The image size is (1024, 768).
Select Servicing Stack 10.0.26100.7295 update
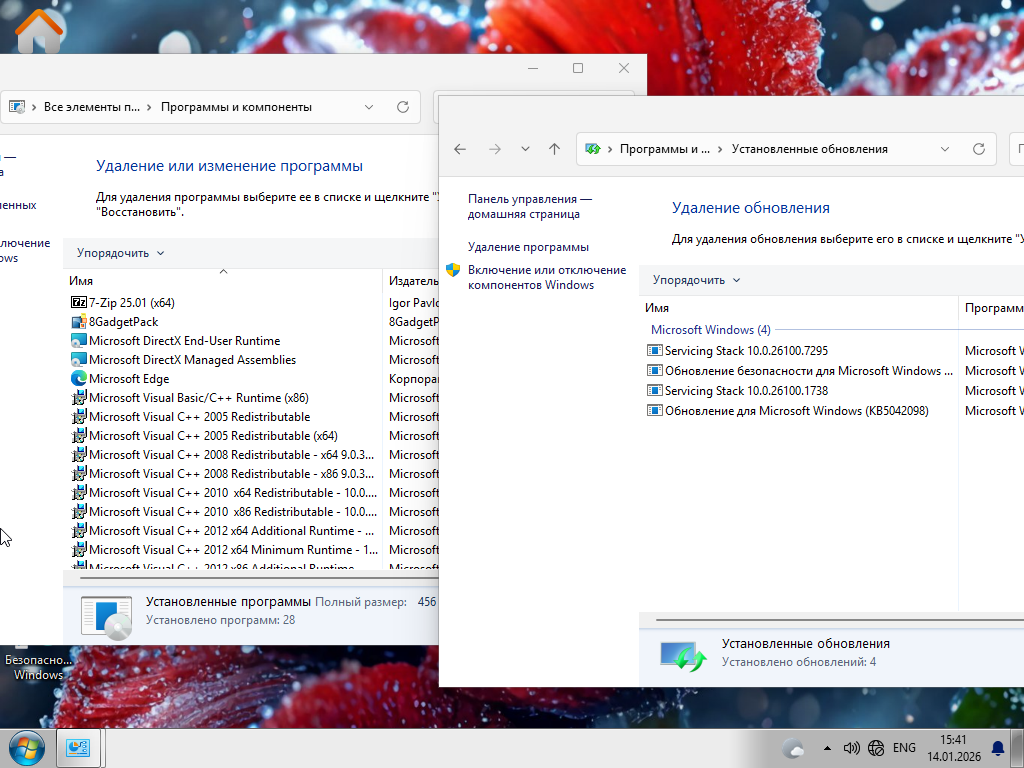(745, 351)
